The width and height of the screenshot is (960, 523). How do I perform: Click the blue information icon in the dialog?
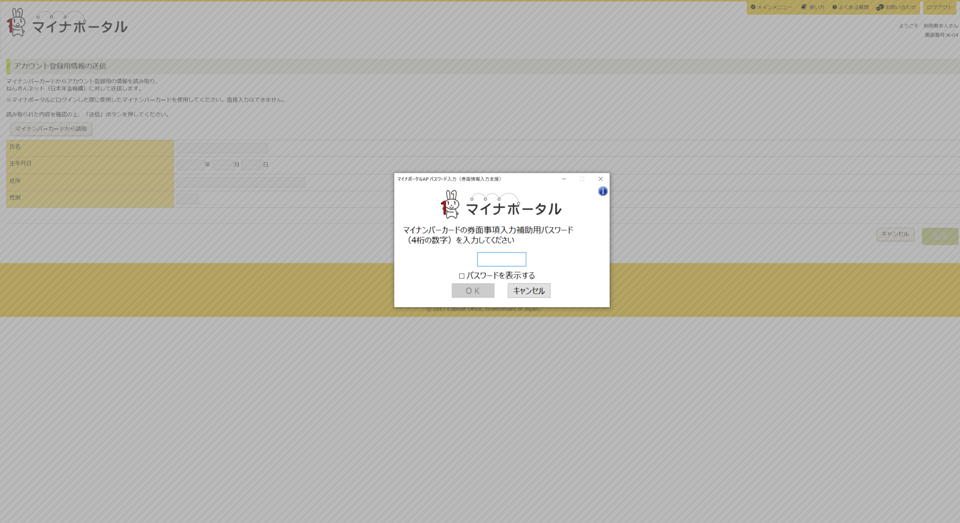(x=602, y=191)
